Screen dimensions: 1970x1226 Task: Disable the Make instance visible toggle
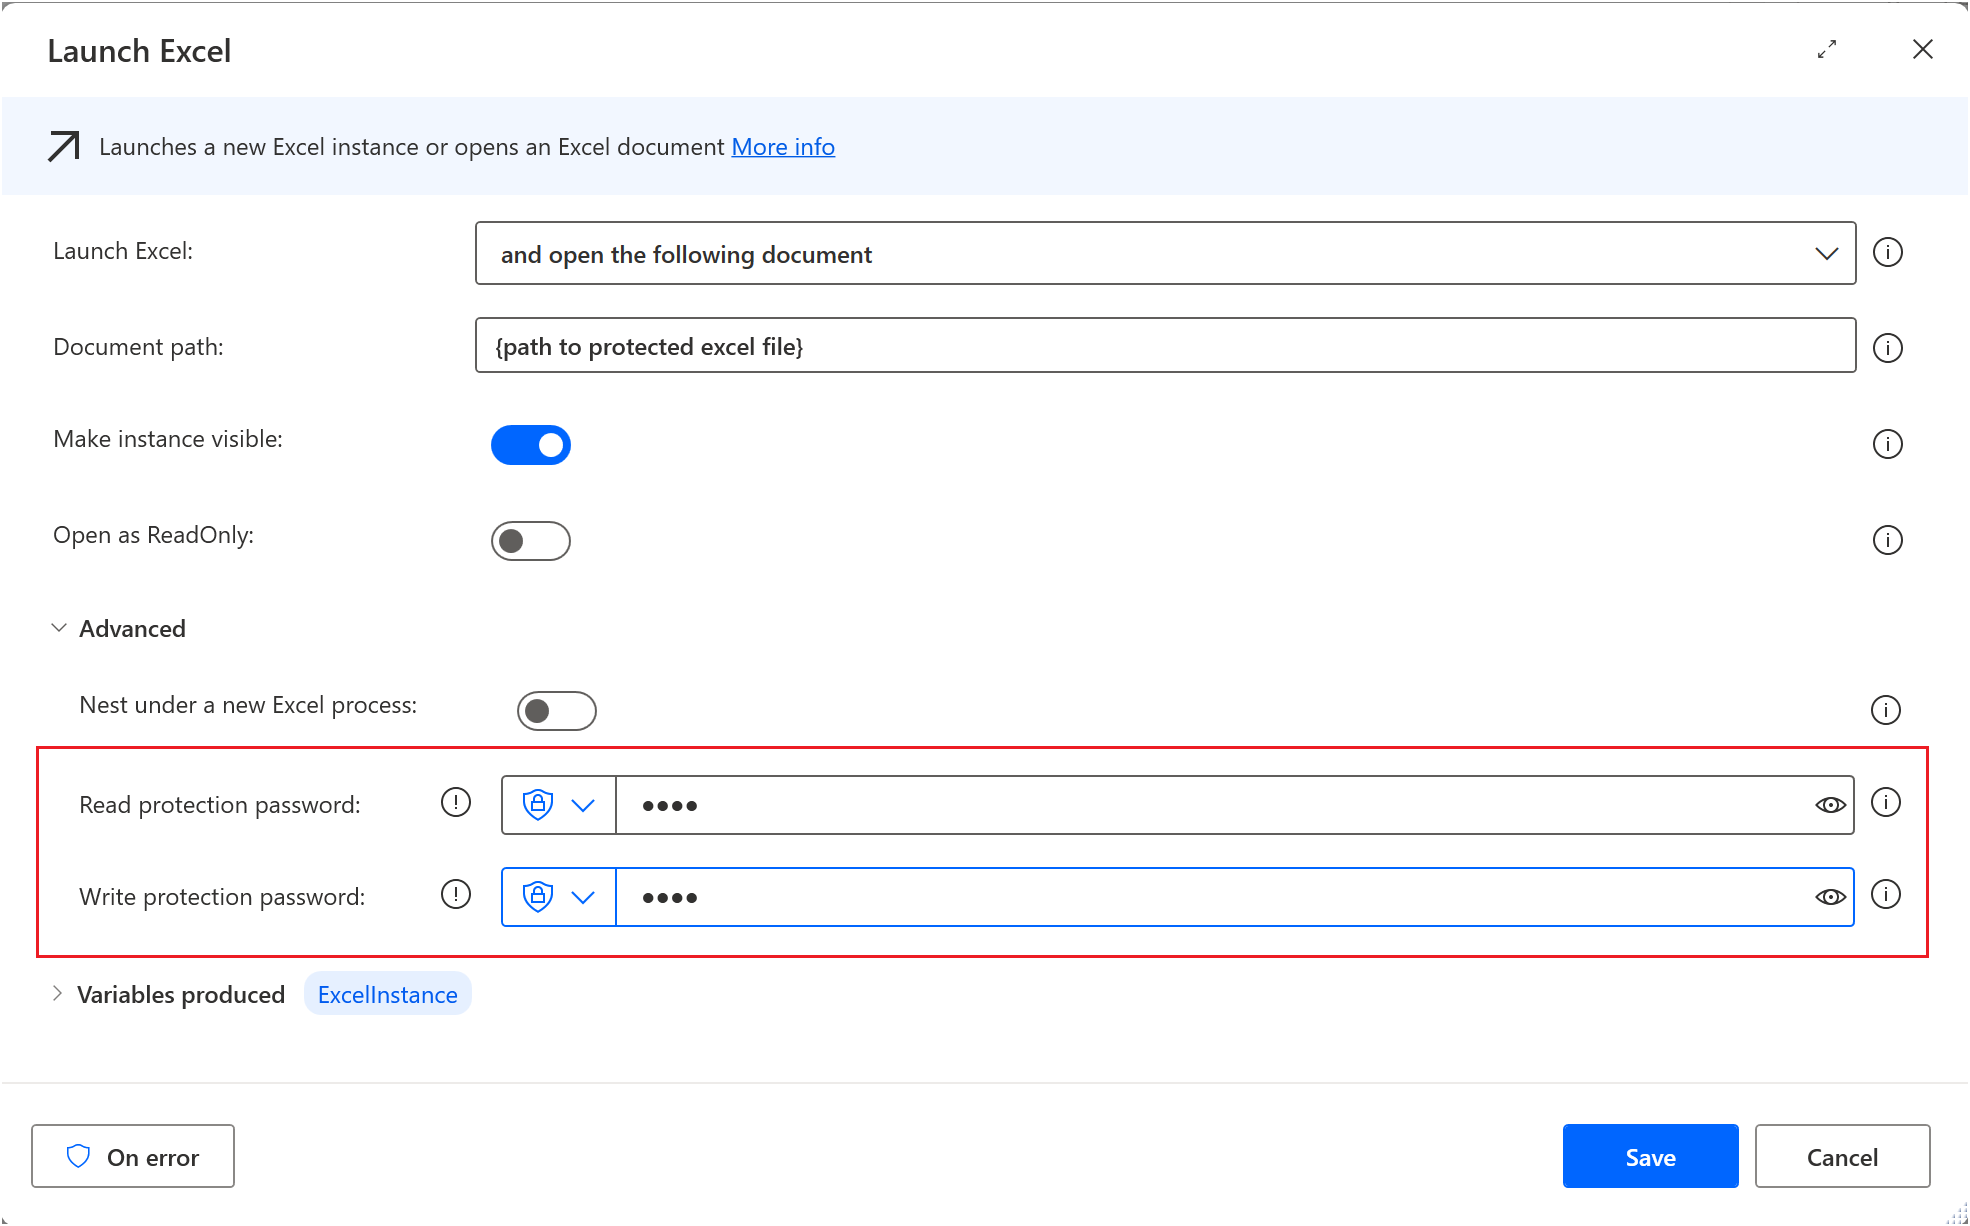[x=531, y=444]
